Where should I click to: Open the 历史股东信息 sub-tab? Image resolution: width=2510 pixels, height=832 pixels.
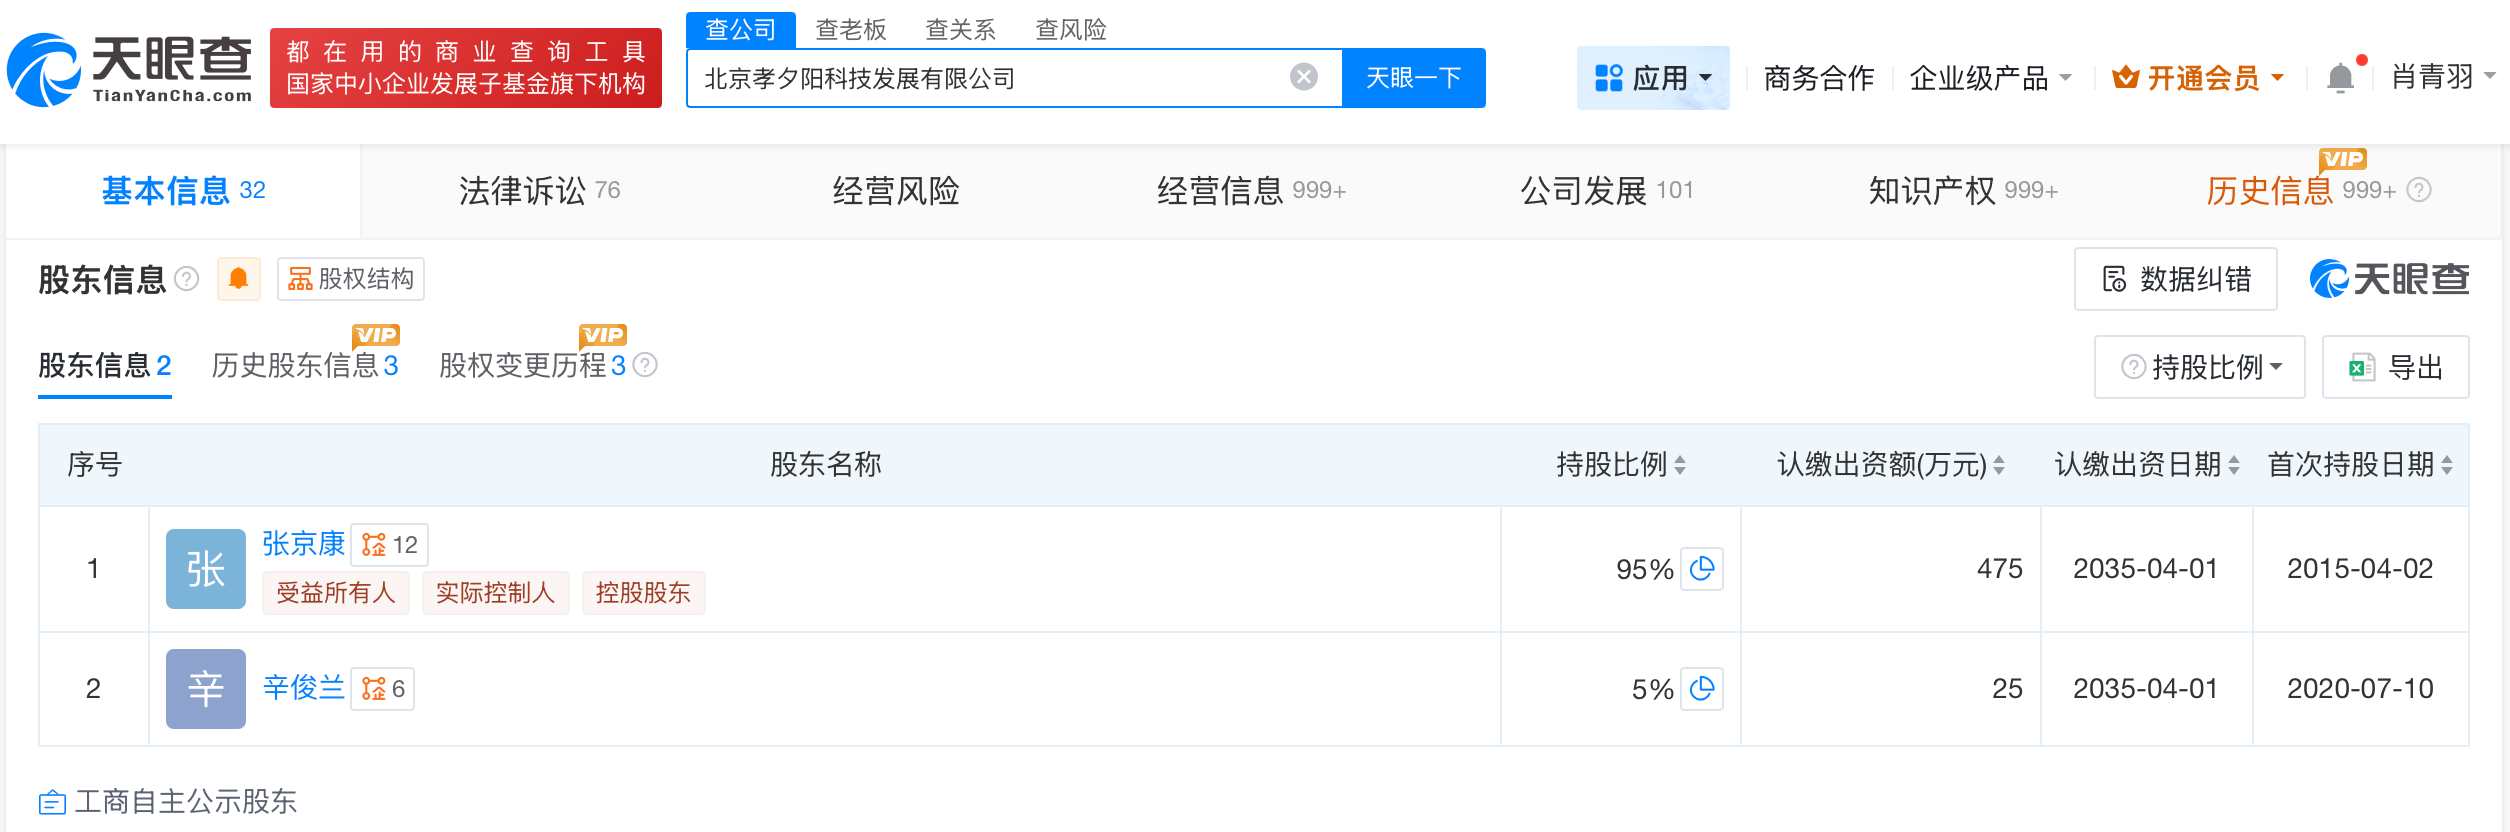[x=304, y=366]
